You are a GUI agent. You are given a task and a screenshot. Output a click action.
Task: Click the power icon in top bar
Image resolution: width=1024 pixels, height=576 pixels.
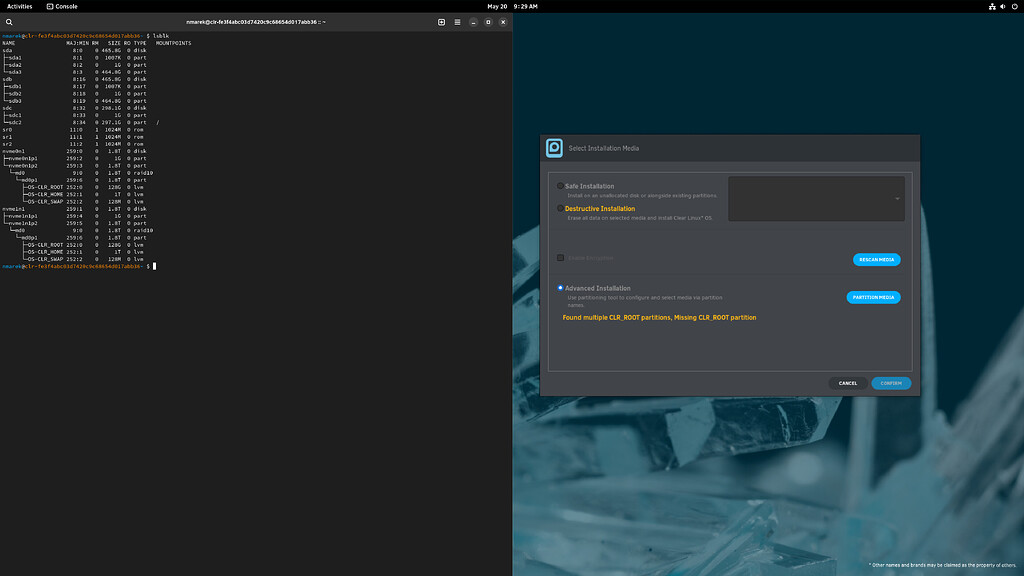click(x=1016, y=6)
